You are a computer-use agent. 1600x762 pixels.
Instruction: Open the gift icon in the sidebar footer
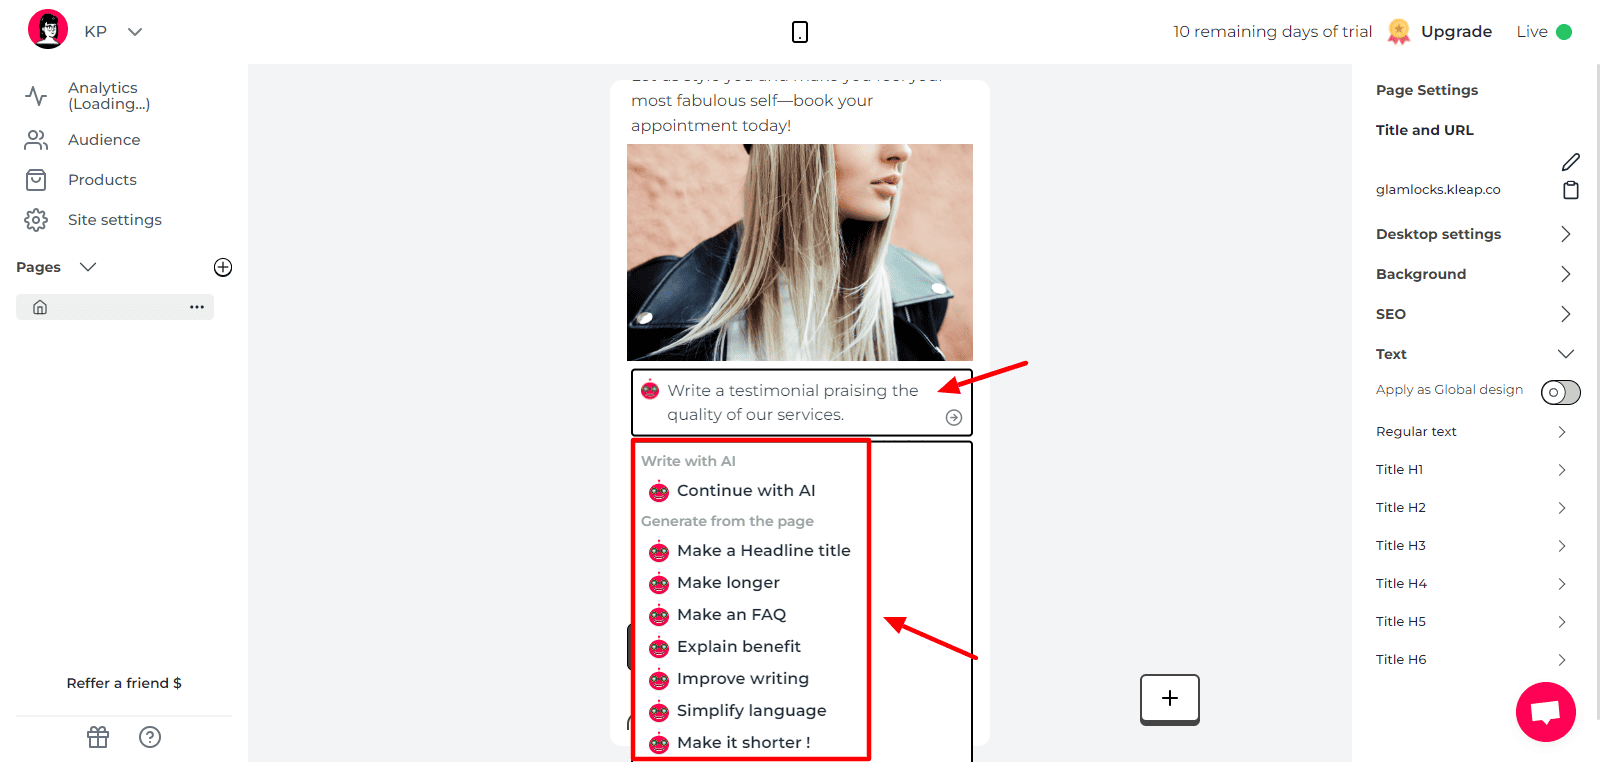[x=98, y=737]
